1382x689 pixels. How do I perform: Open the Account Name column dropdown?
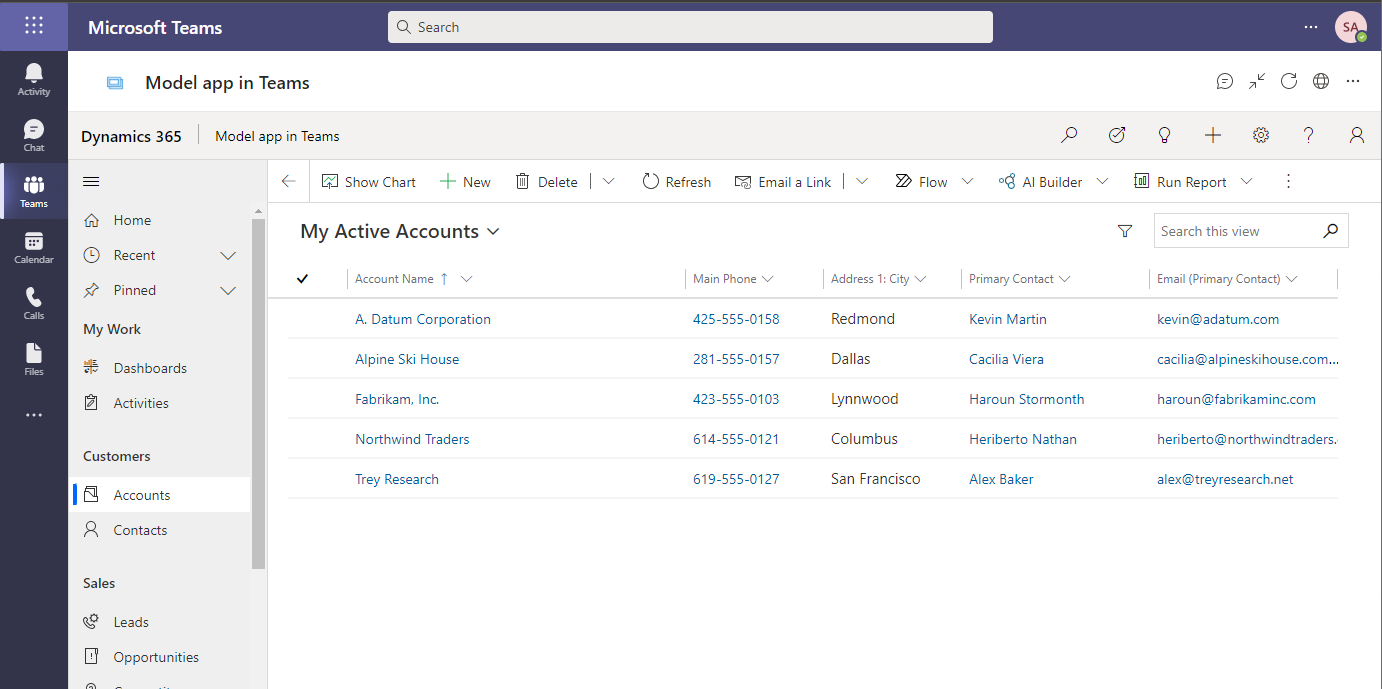[466, 279]
